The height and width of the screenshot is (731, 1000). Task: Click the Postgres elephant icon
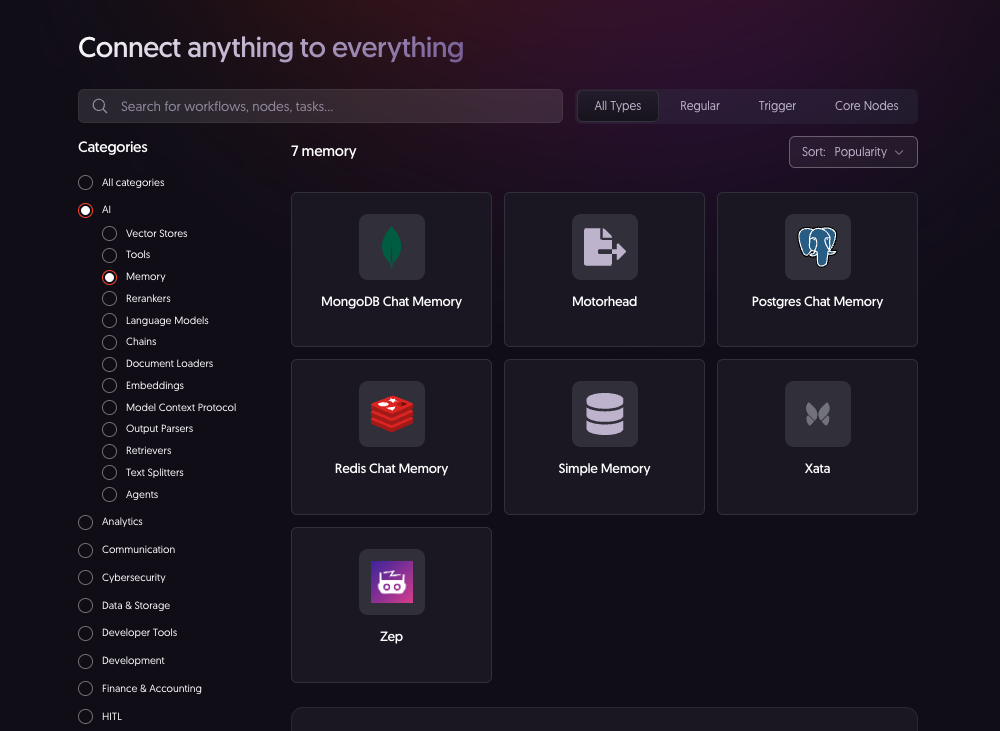click(x=818, y=247)
